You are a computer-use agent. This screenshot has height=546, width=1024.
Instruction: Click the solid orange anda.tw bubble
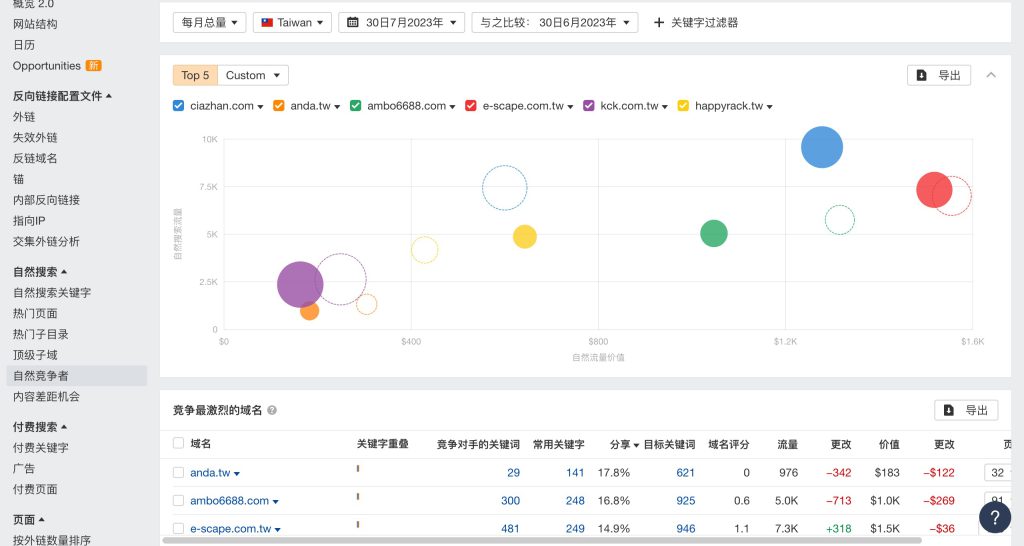point(310,311)
